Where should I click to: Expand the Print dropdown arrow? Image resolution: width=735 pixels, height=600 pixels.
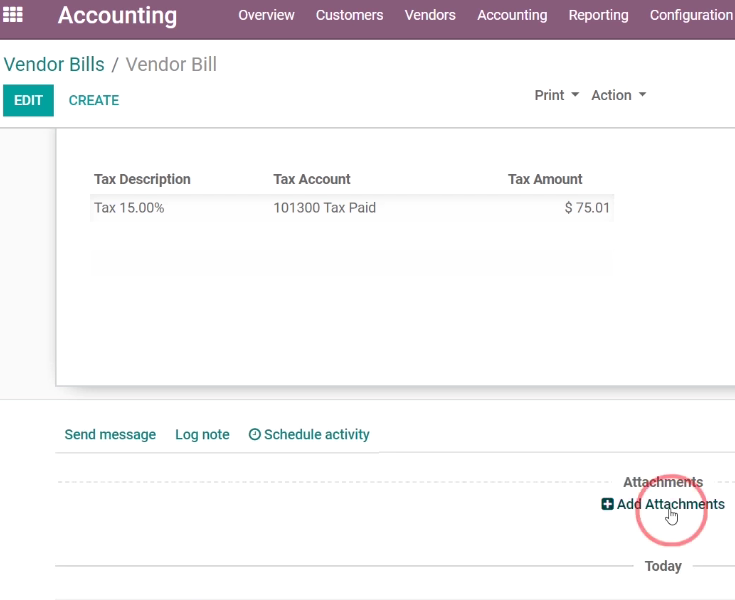coord(575,95)
